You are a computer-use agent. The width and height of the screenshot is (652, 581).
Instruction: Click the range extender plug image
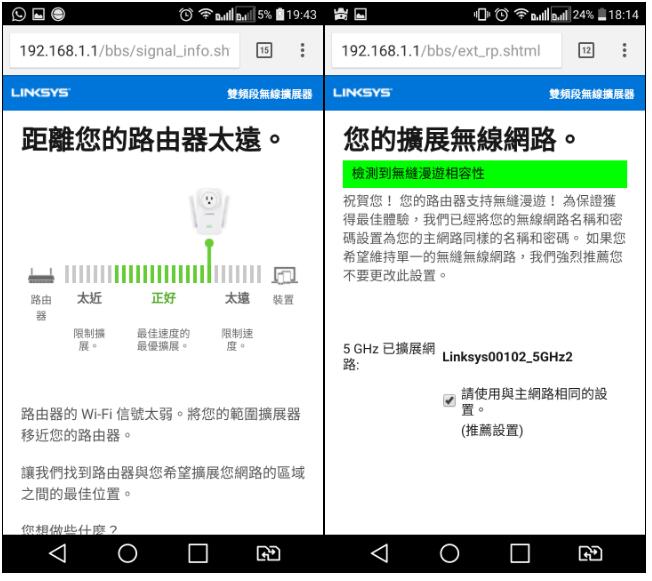tap(210, 213)
